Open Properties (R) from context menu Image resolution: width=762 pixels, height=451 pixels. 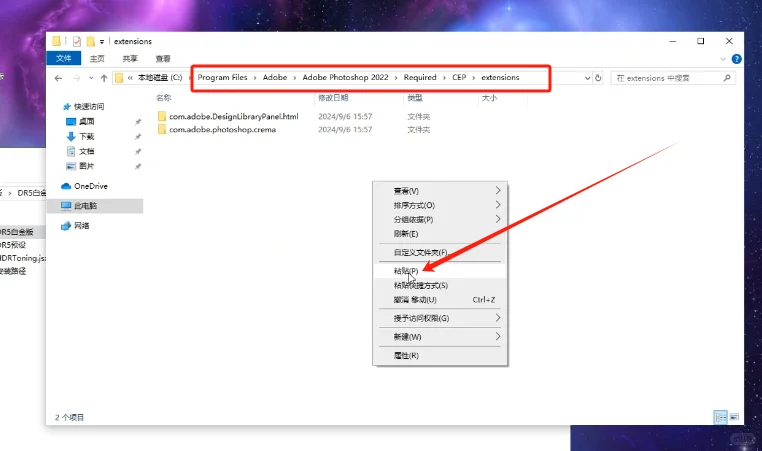coord(440,355)
